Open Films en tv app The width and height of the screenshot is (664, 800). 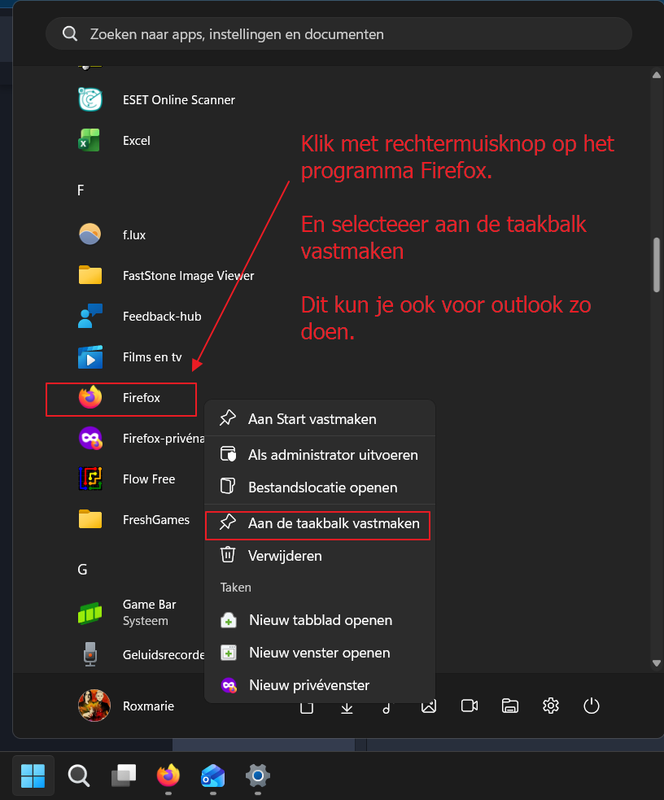[130, 357]
